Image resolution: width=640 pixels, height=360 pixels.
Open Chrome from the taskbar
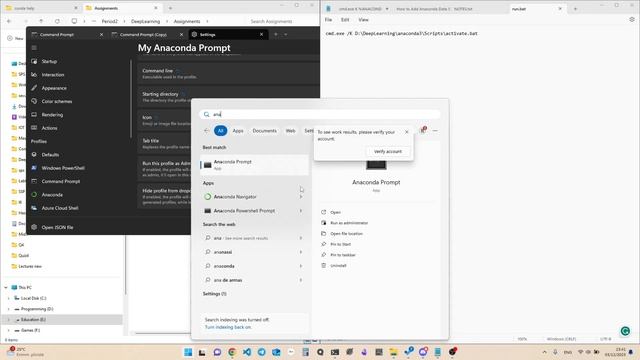pyautogui.click(x=232, y=352)
